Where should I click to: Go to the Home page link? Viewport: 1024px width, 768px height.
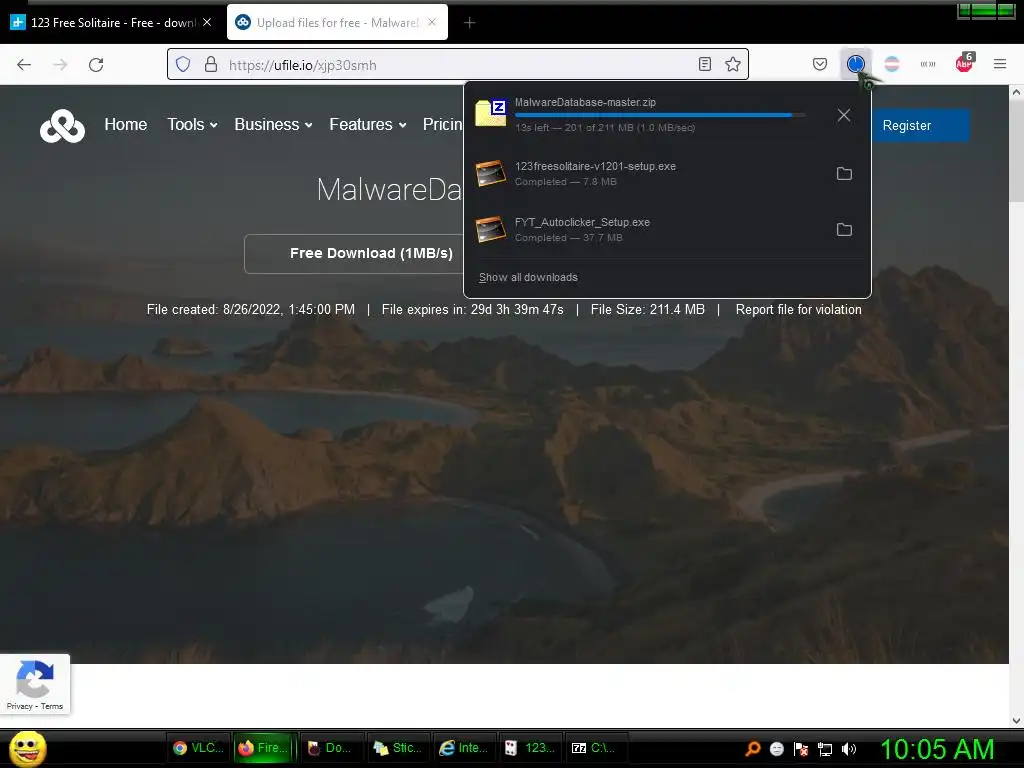click(125, 124)
